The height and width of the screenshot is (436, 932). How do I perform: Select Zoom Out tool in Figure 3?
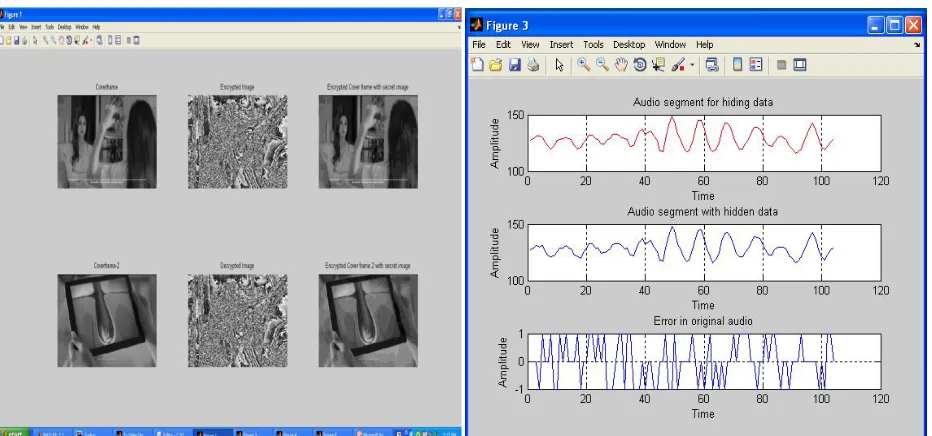pos(602,65)
